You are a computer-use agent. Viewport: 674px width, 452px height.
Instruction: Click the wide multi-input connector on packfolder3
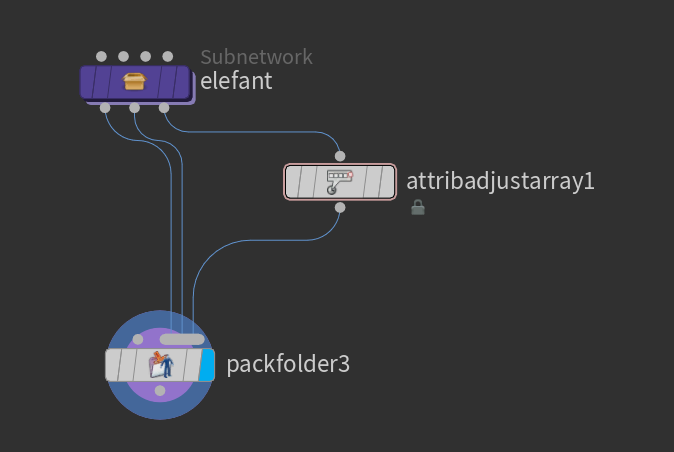point(182,339)
